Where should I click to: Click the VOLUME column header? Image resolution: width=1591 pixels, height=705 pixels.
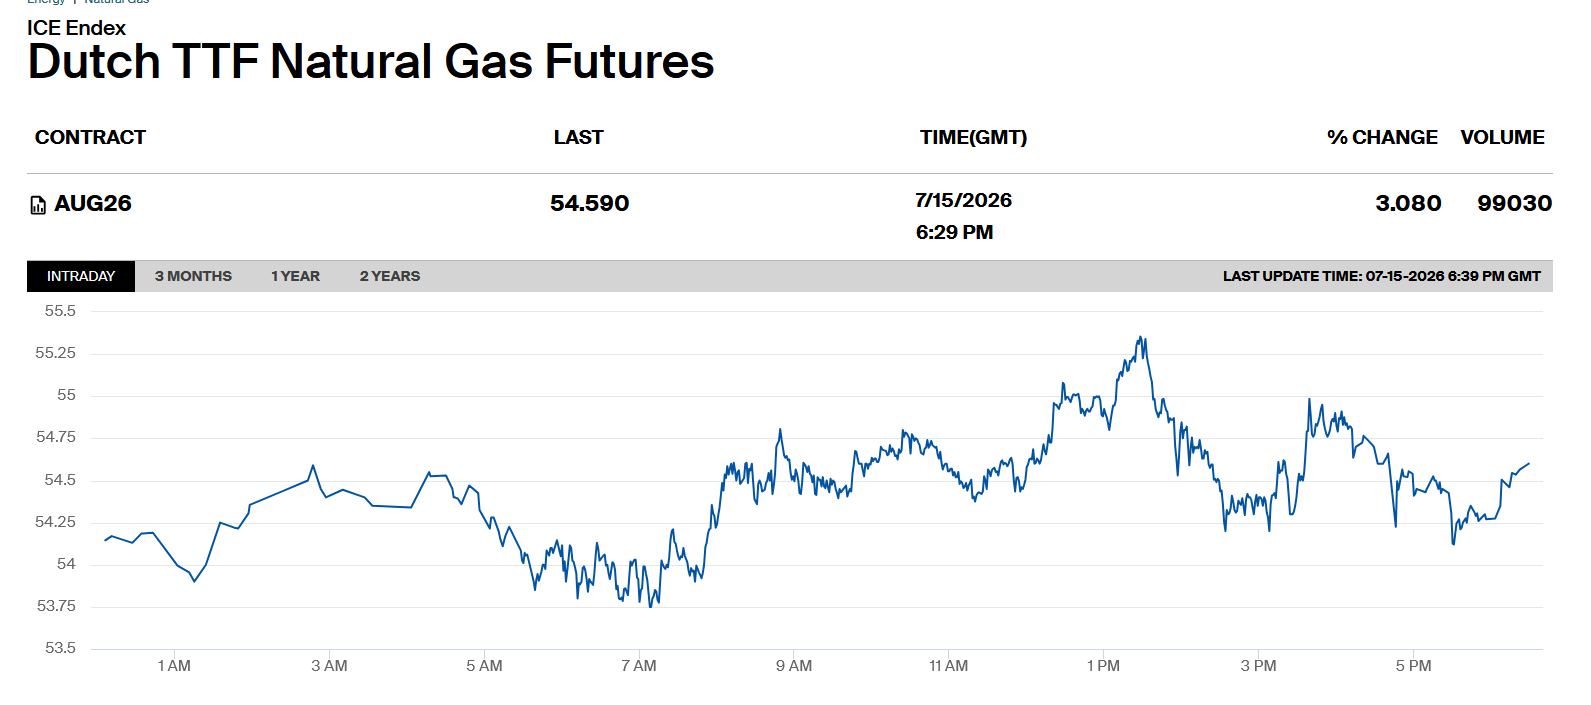click(x=1502, y=138)
